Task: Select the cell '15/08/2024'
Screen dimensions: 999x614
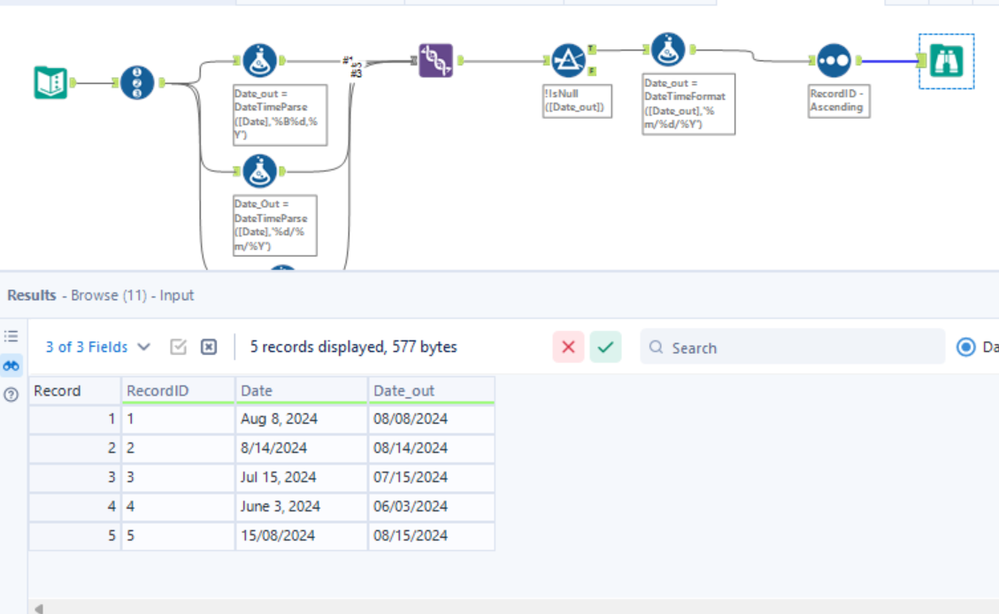Action: point(301,536)
